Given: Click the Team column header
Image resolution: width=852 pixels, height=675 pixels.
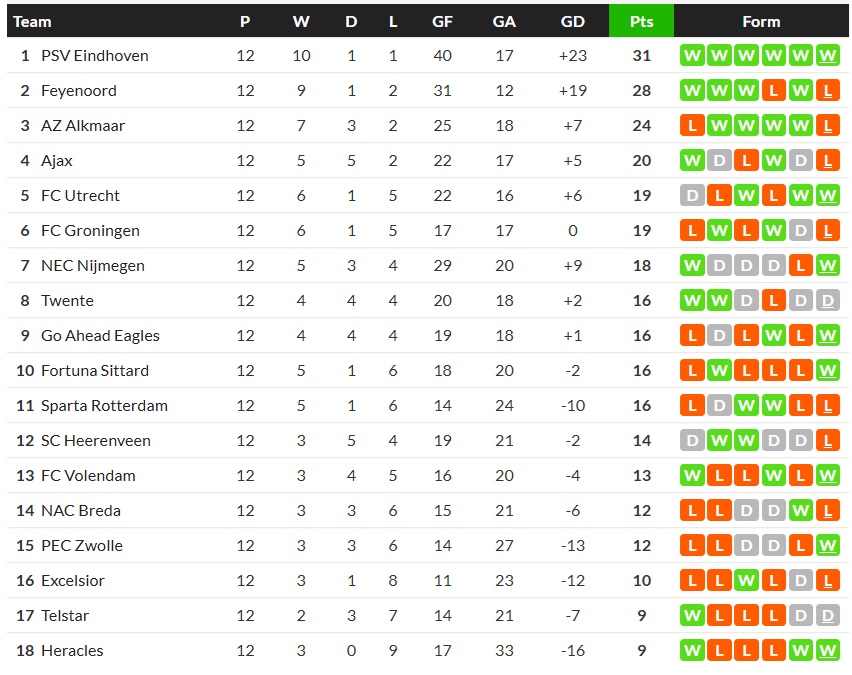Looking at the screenshot, I should pos(33,21).
